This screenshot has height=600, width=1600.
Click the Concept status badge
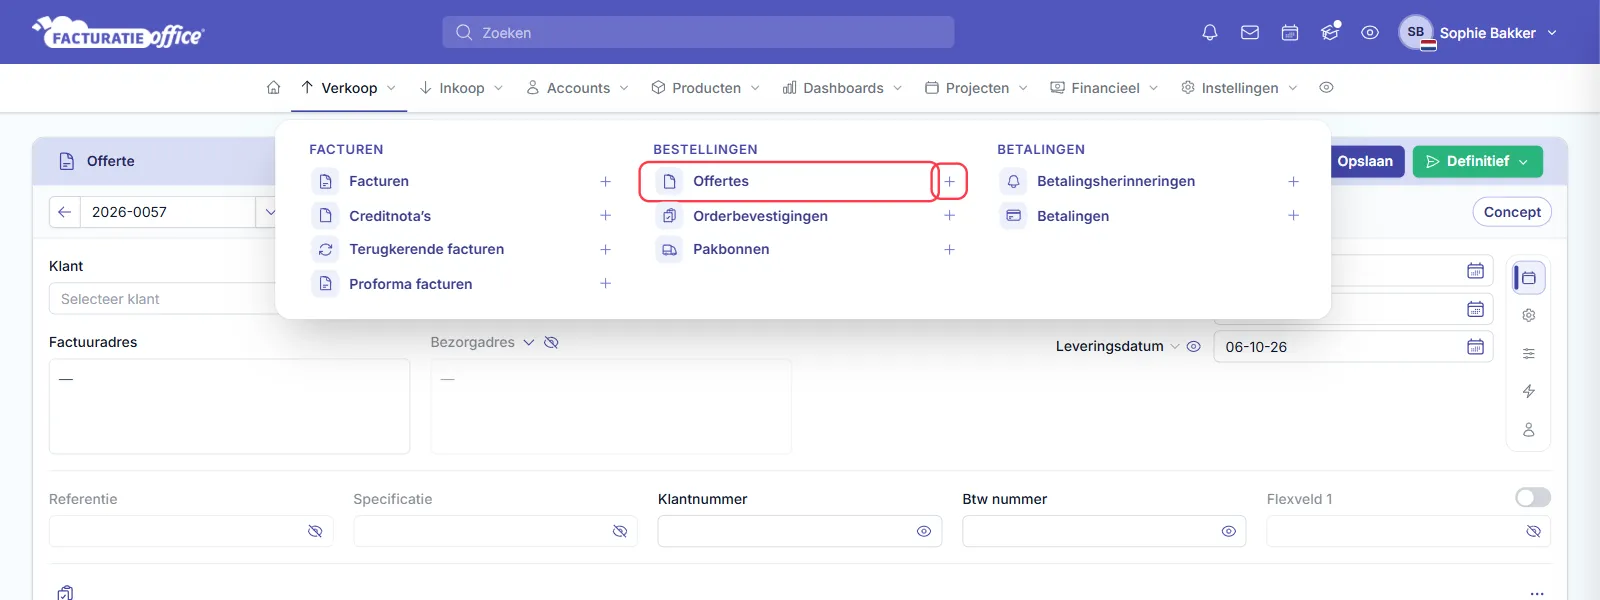1512,212
